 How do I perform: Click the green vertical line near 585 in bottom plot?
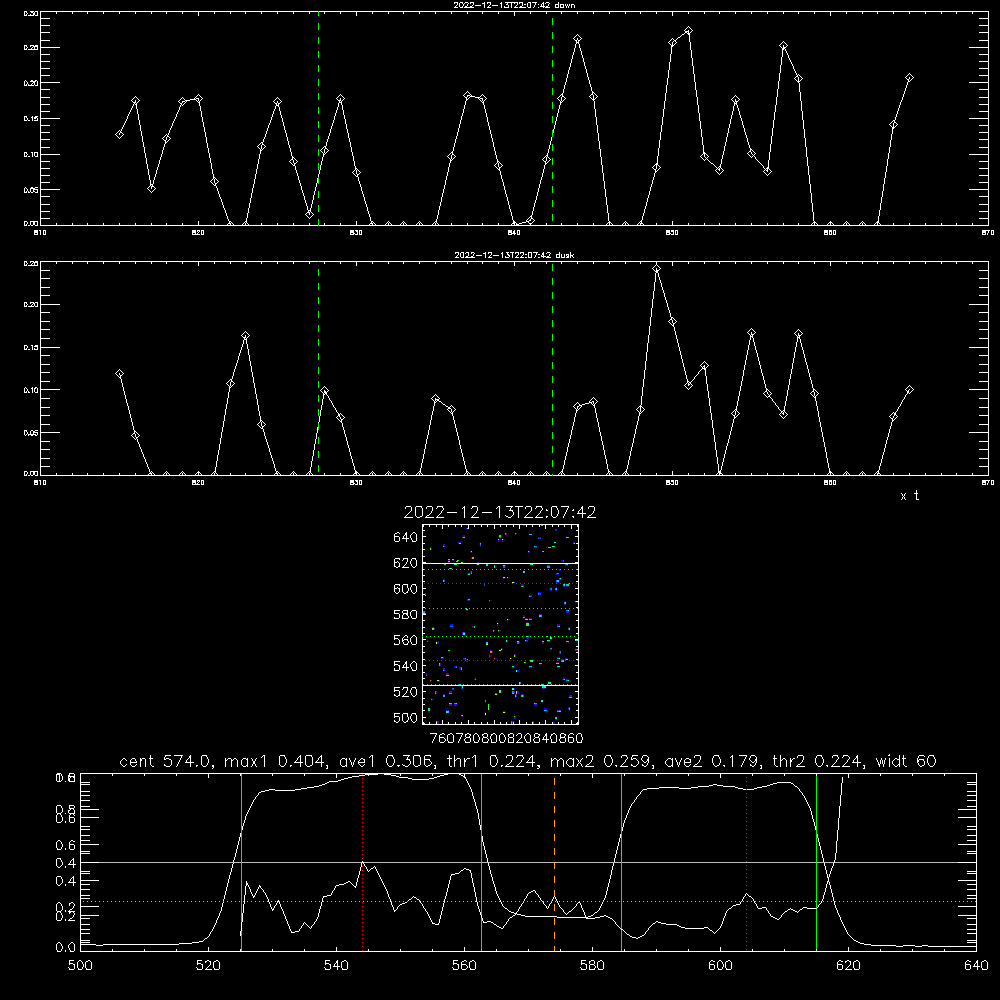click(621, 861)
